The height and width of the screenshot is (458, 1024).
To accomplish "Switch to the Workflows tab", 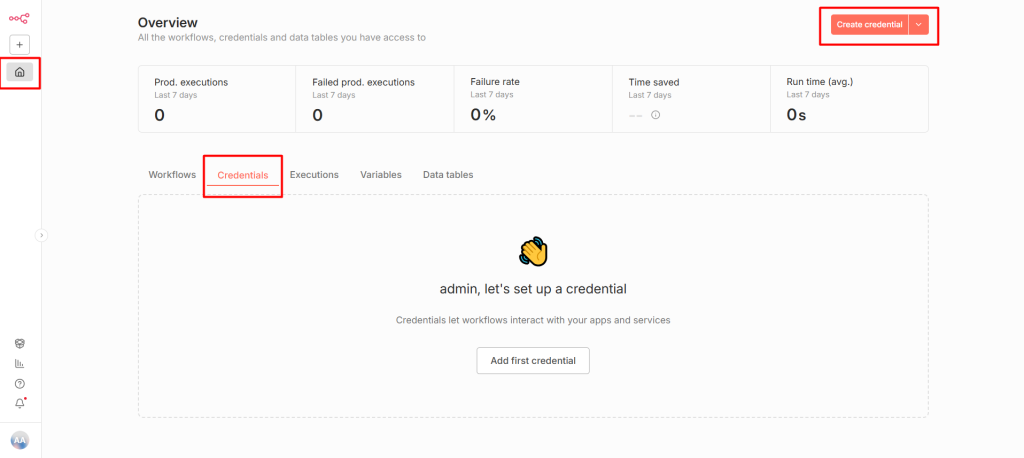I will pos(172,175).
